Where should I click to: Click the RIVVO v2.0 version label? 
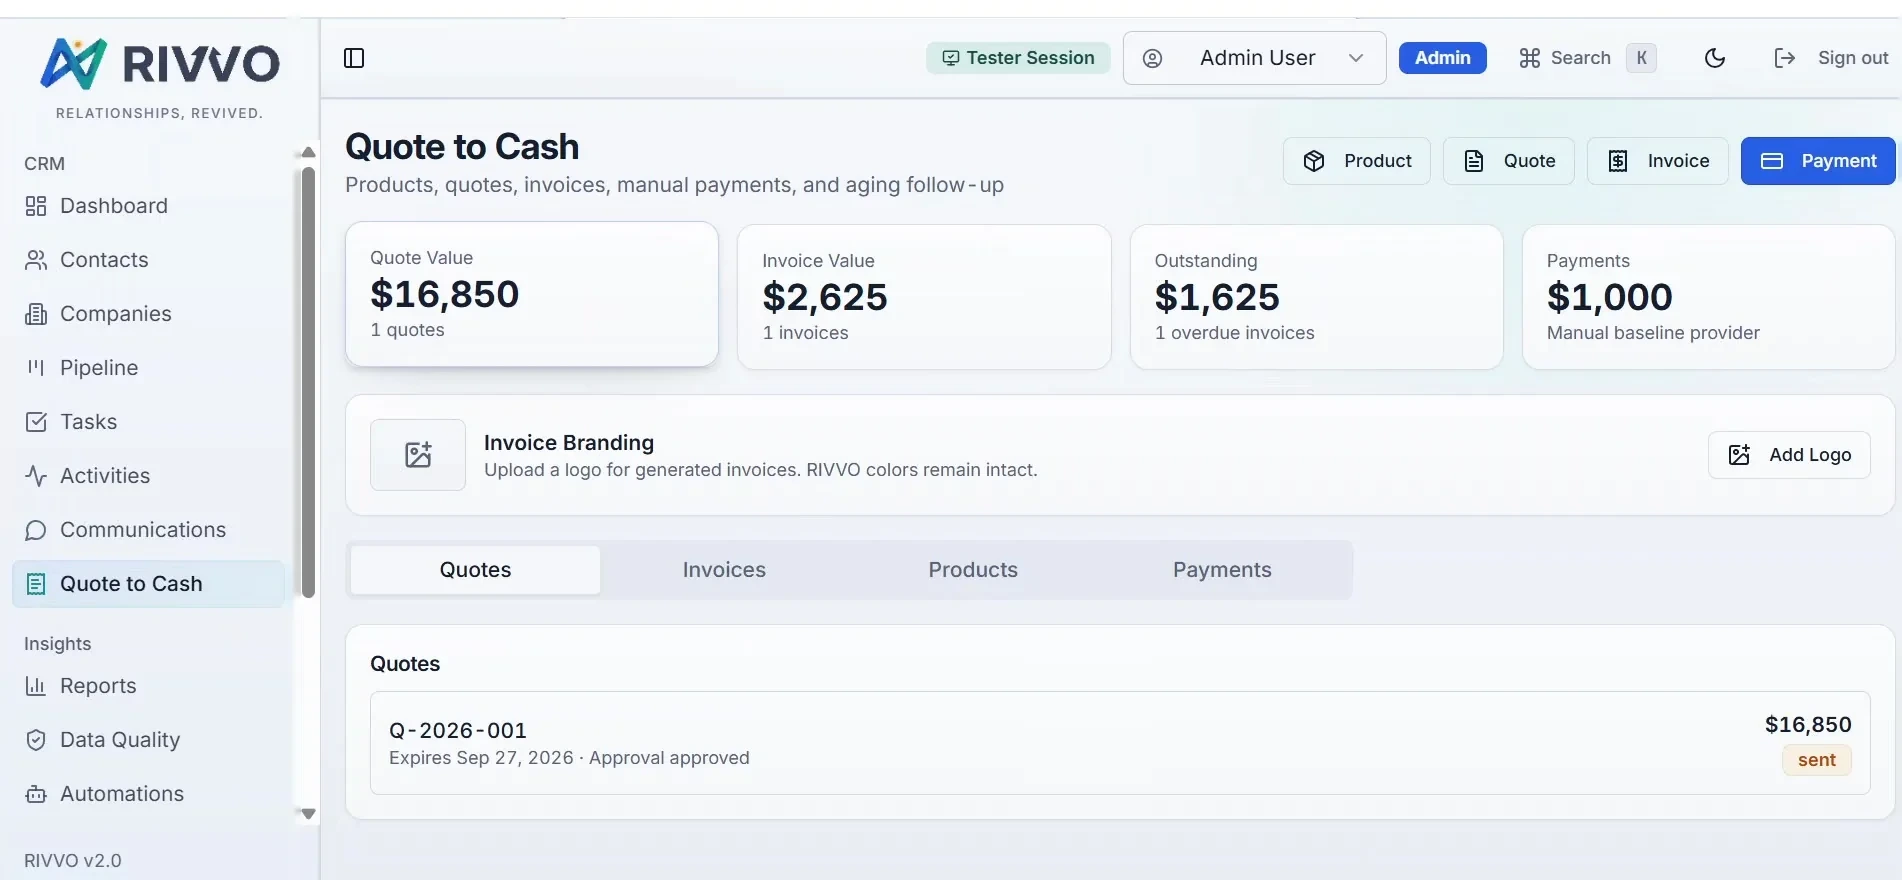[73, 861]
